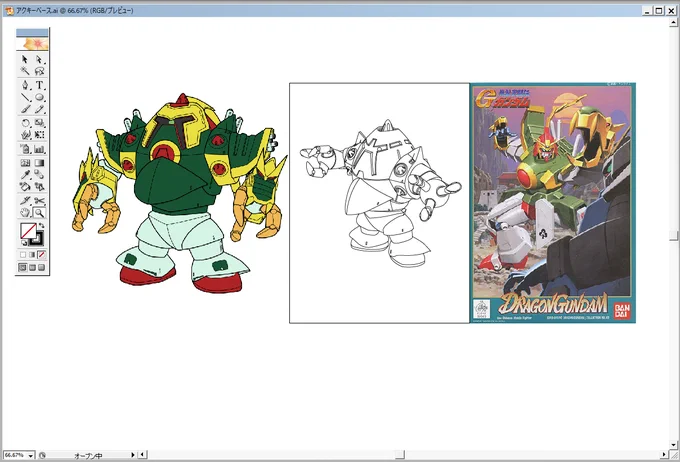The height and width of the screenshot is (462, 680).
Task: Choose the Ellipse shape tool
Action: click(x=39, y=97)
